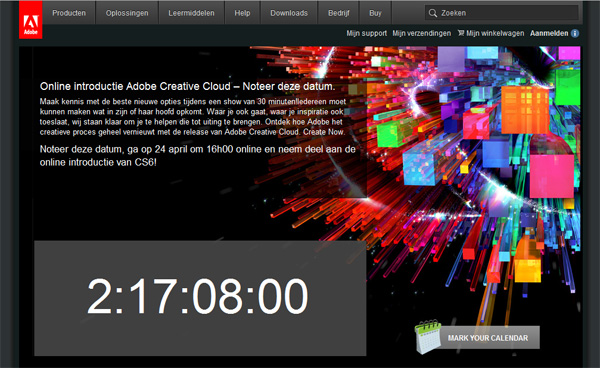Open the Producten menu
Screen dimensions: 600x368
point(69,13)
